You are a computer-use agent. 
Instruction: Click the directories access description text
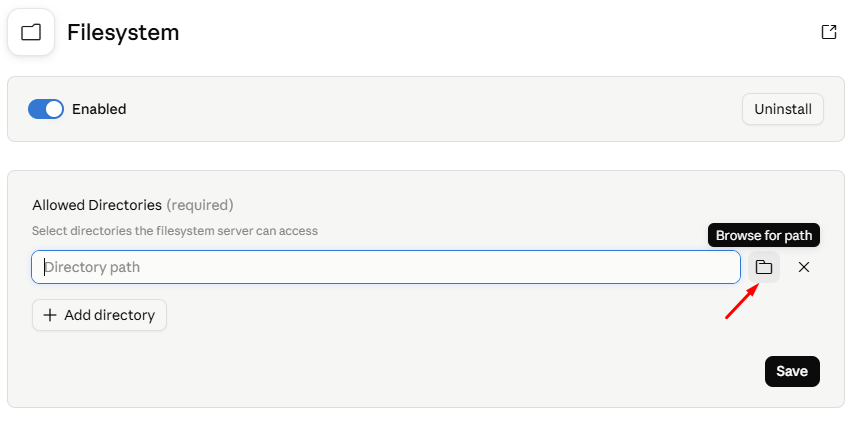pyautogui.click(x=175, y=231)
